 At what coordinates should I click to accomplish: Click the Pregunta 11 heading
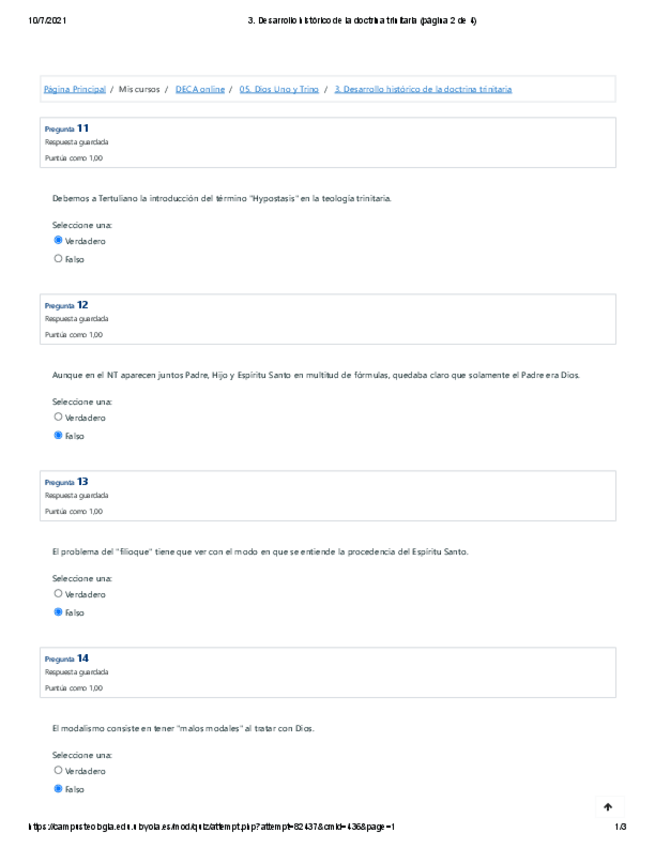coord(67,128)
